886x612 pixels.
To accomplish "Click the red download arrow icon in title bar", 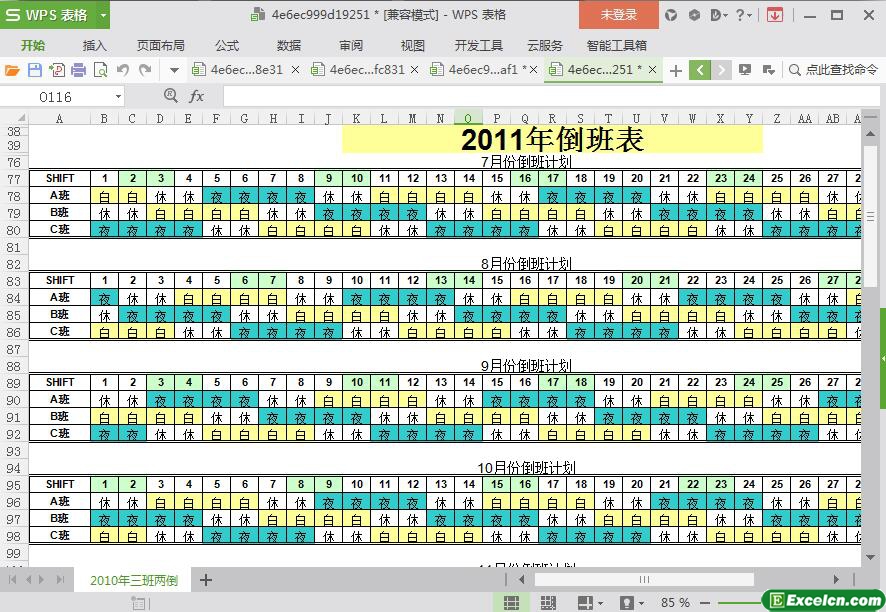I will click(775, 15).
